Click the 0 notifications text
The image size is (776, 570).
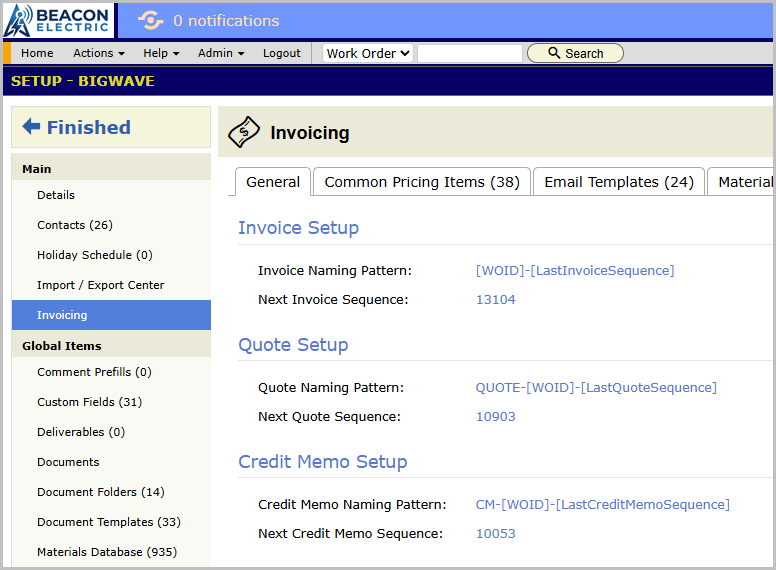226,21
